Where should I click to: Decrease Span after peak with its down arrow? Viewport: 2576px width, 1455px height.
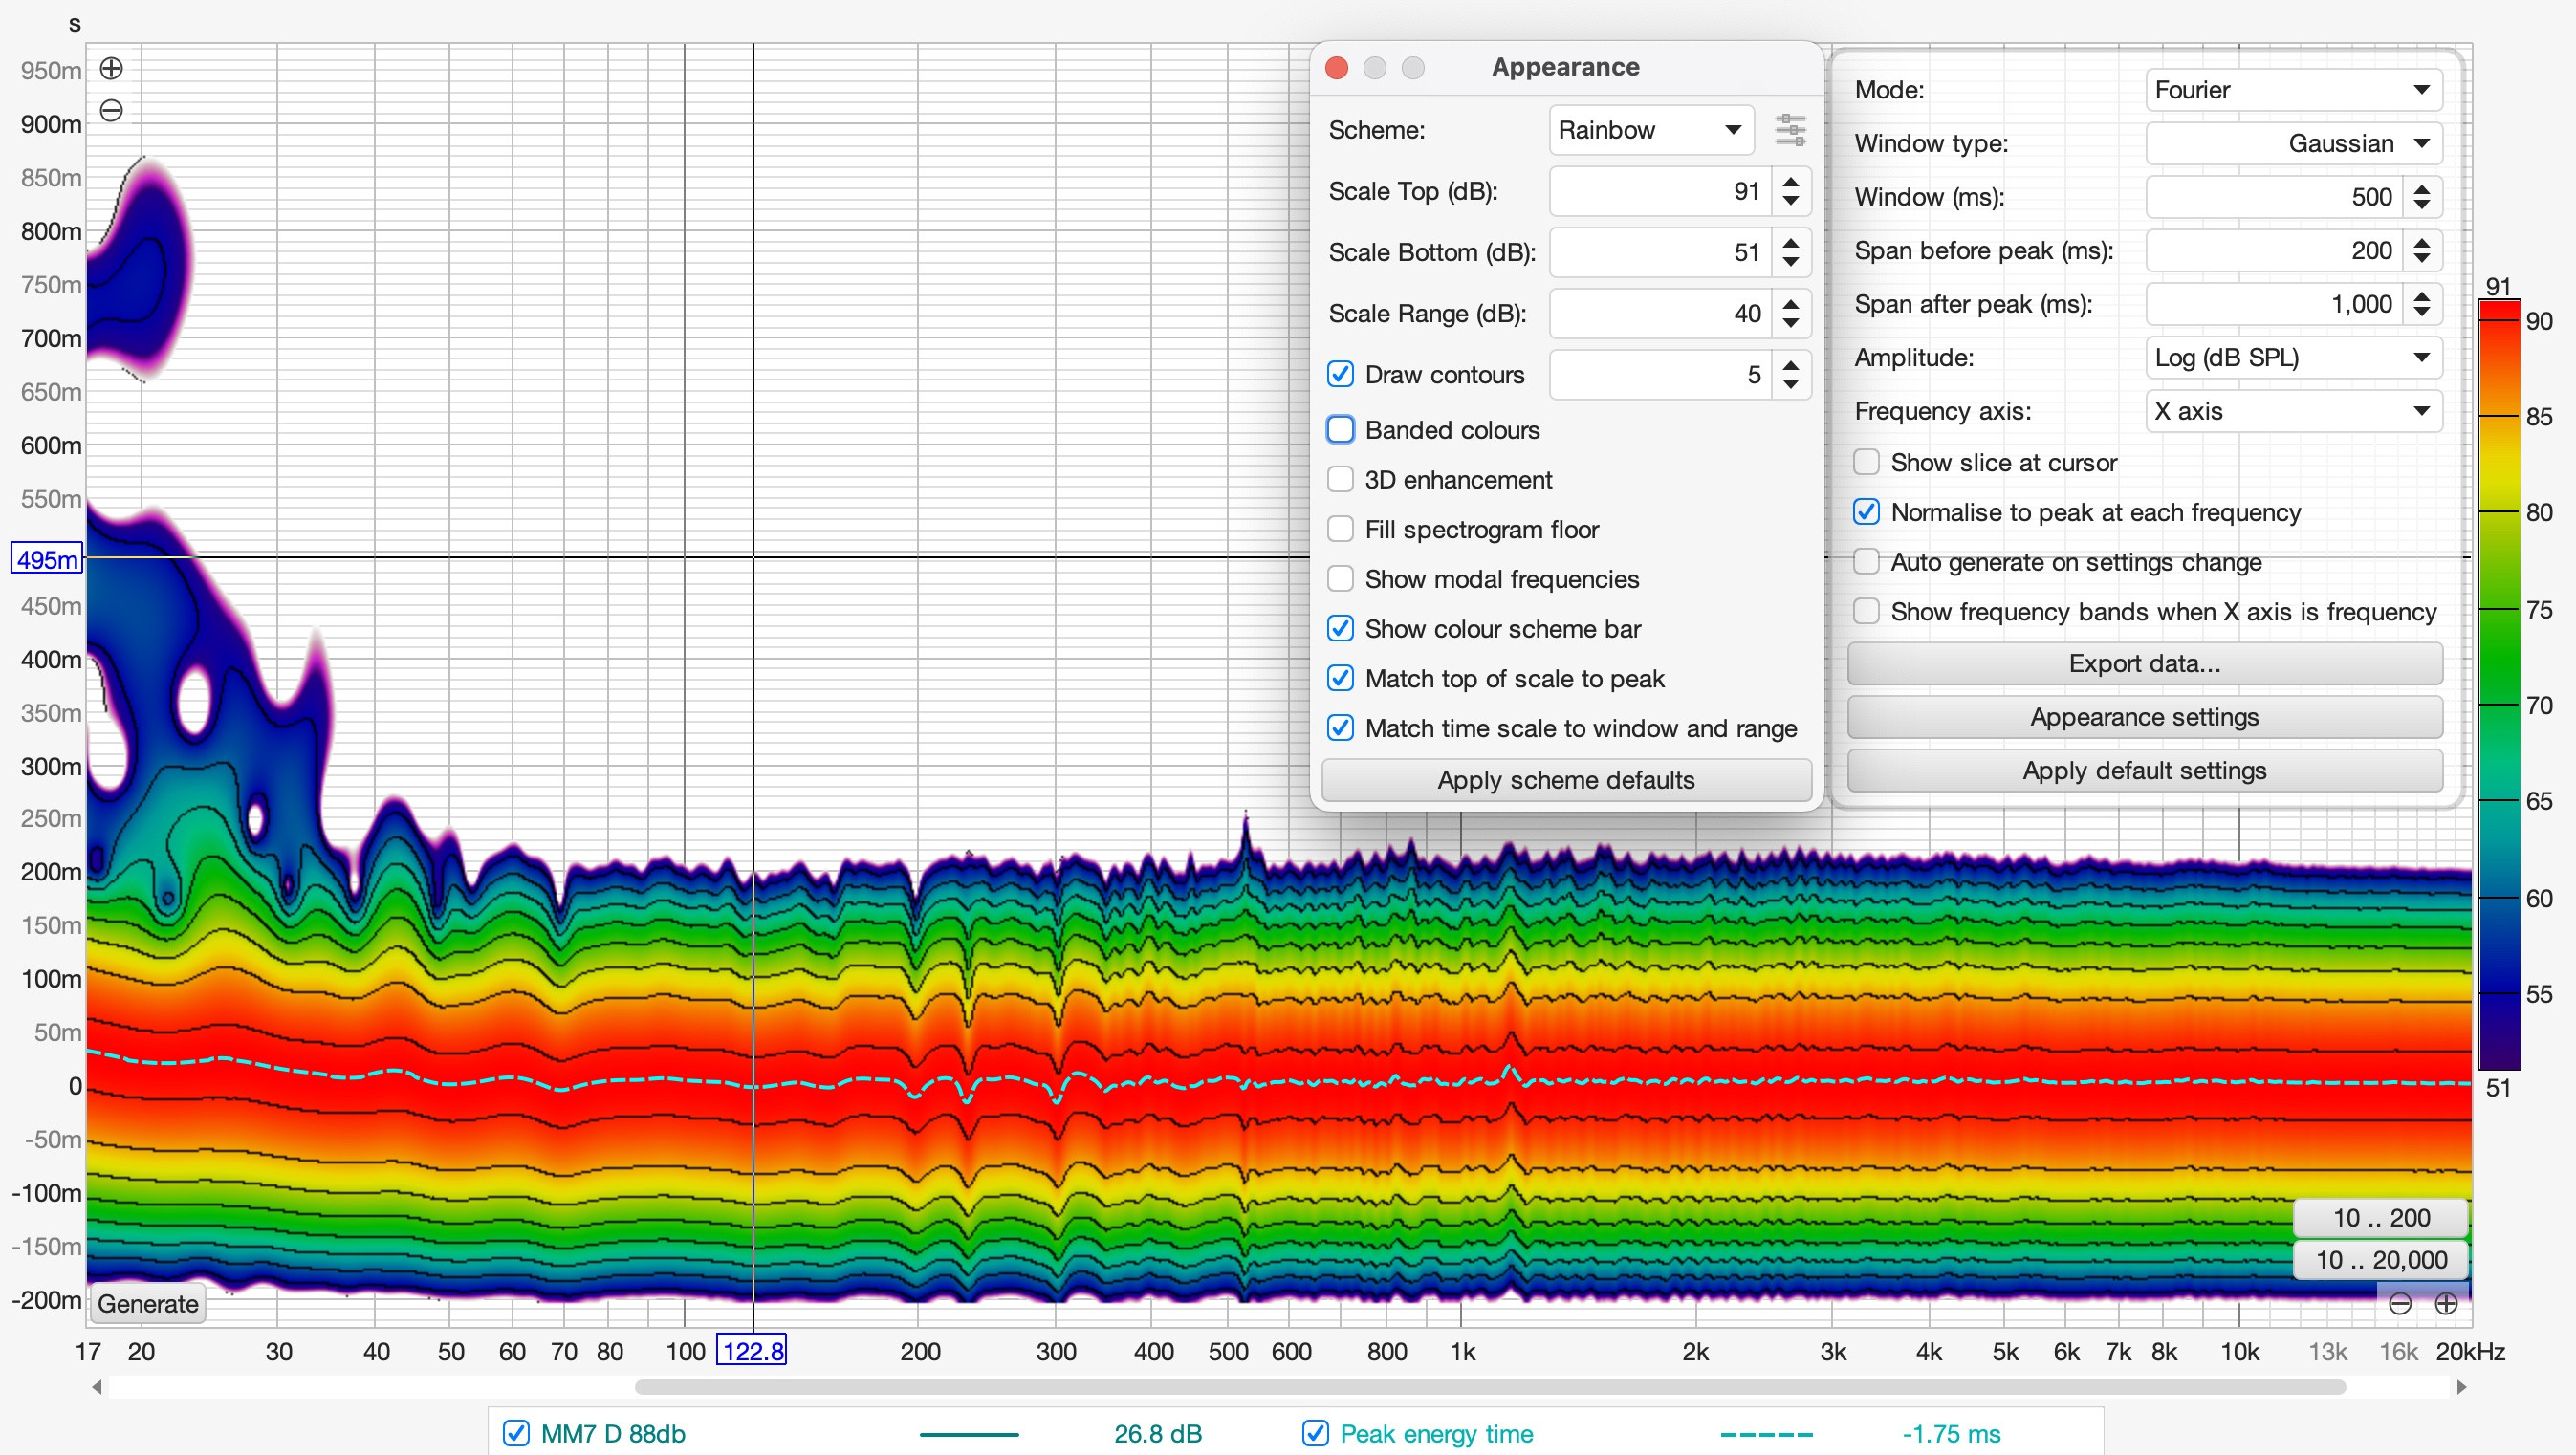2422,314
